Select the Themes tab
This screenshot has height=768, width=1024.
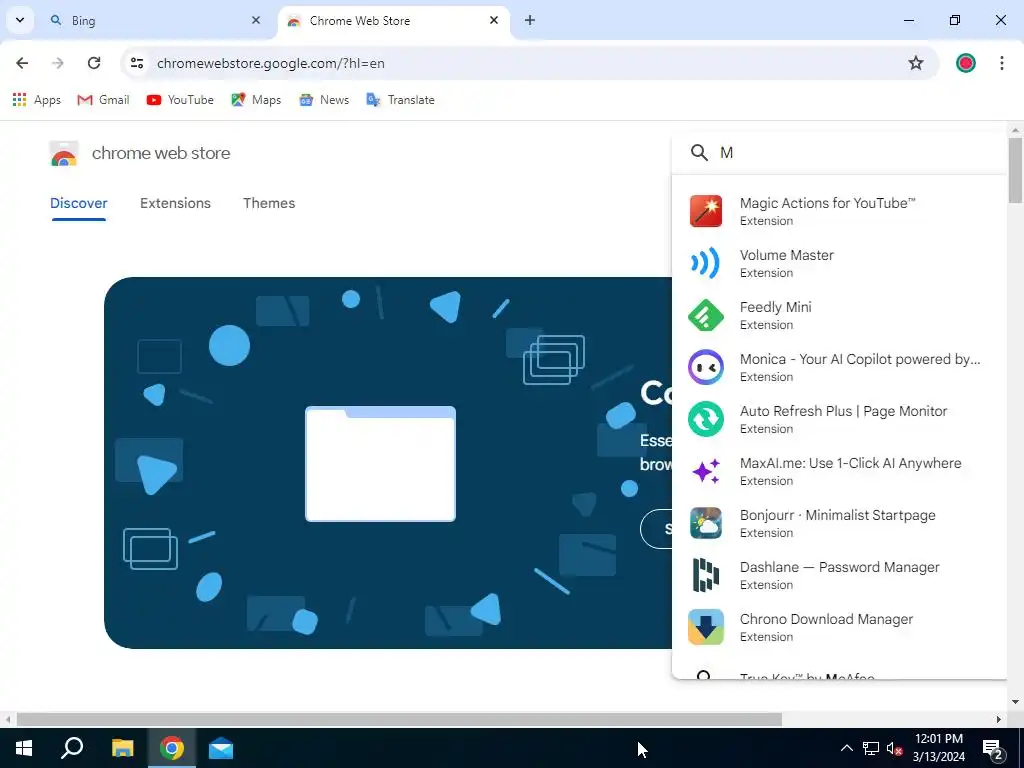(x=269, y=203)
